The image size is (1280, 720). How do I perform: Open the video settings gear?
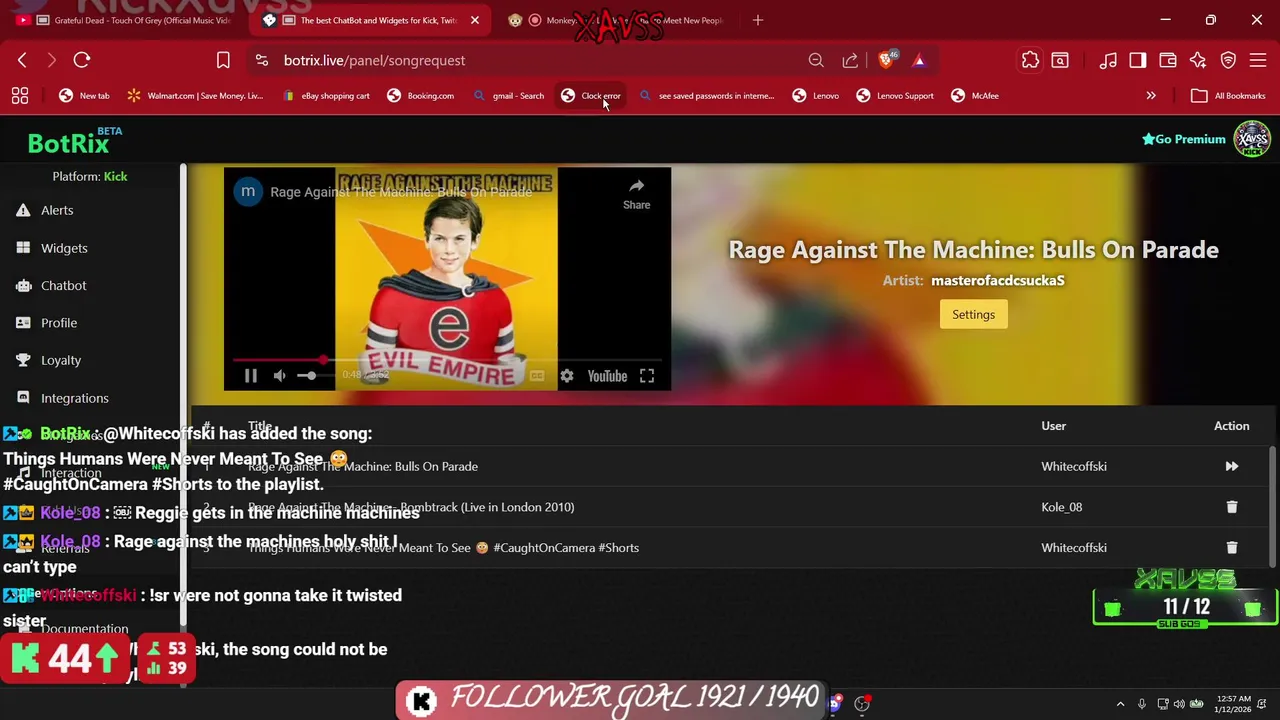[x=567, y=376]
